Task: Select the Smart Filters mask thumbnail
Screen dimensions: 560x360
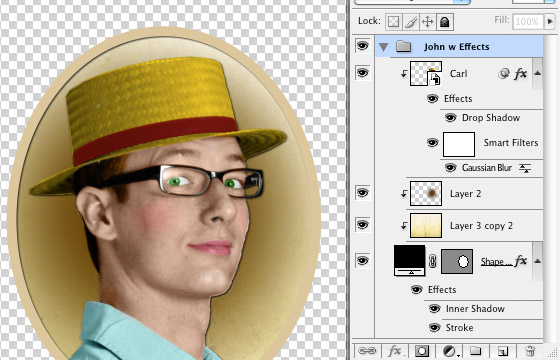Action: tap(459, 144)
